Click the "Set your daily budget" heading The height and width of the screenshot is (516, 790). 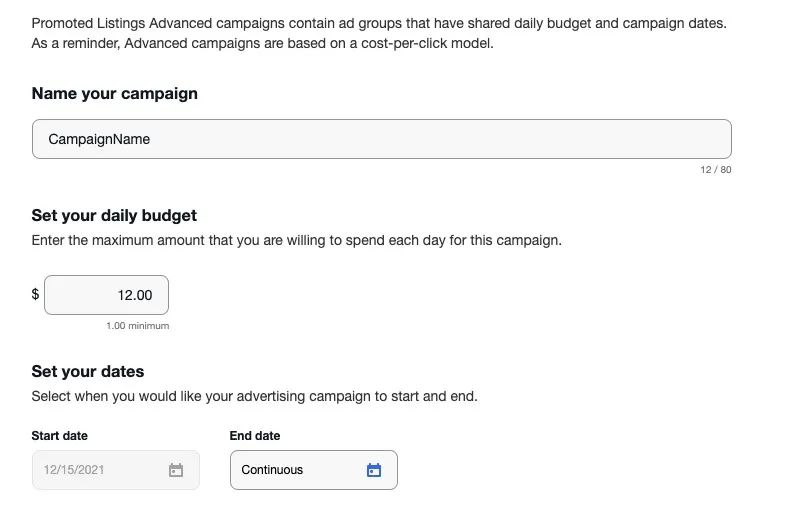(x=114, y=216)
